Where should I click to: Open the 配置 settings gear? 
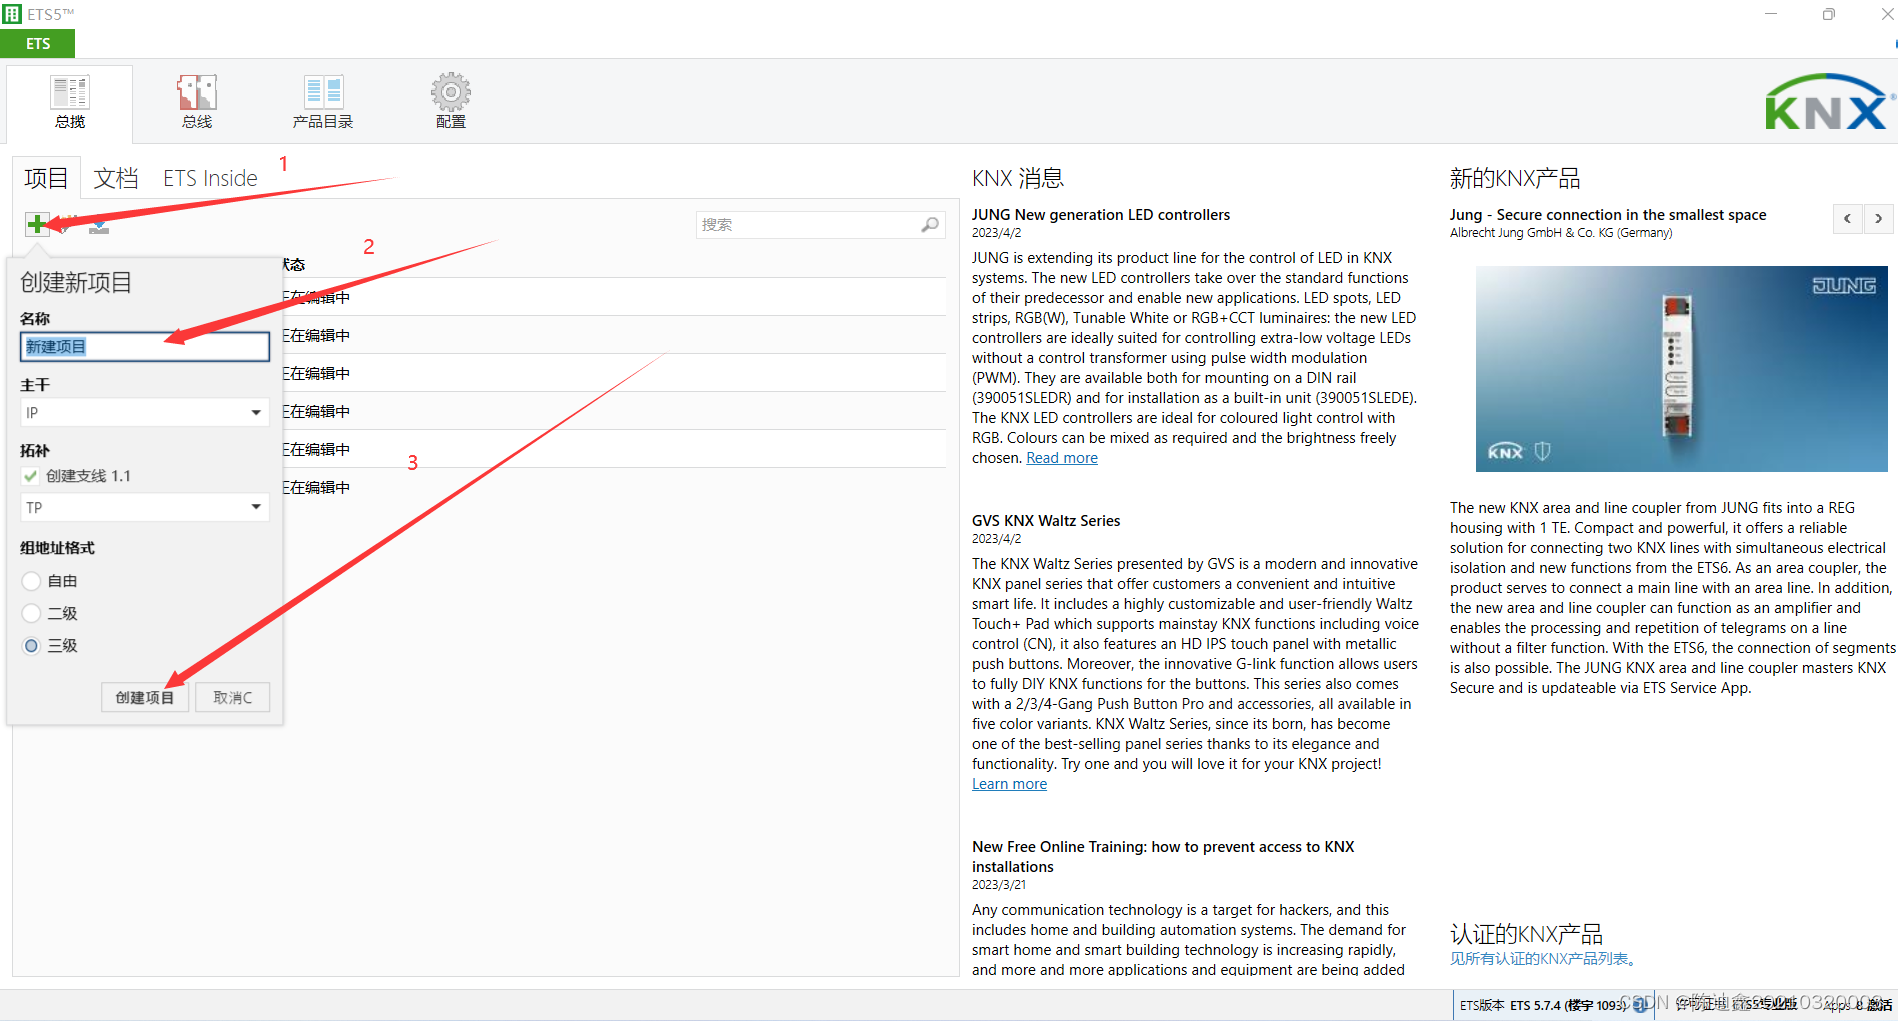(x=451, y=103)
